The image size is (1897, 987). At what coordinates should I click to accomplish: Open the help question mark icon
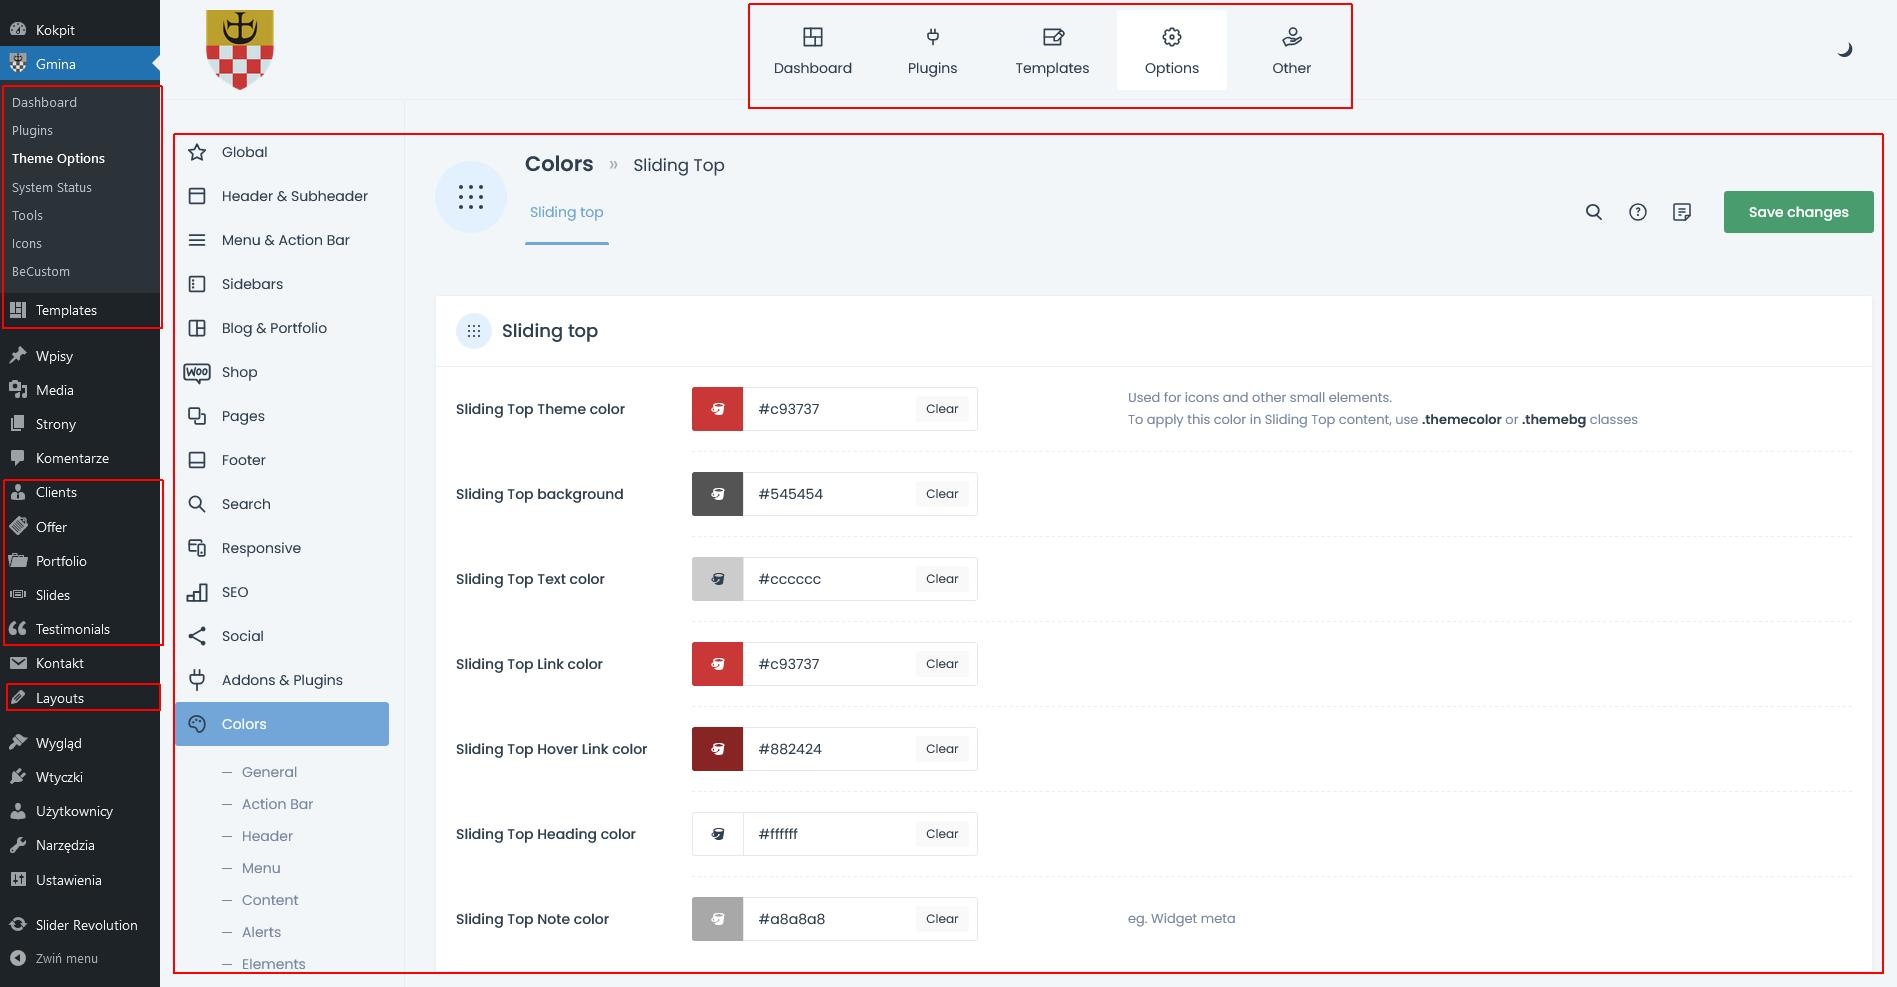pos(1638,212)
